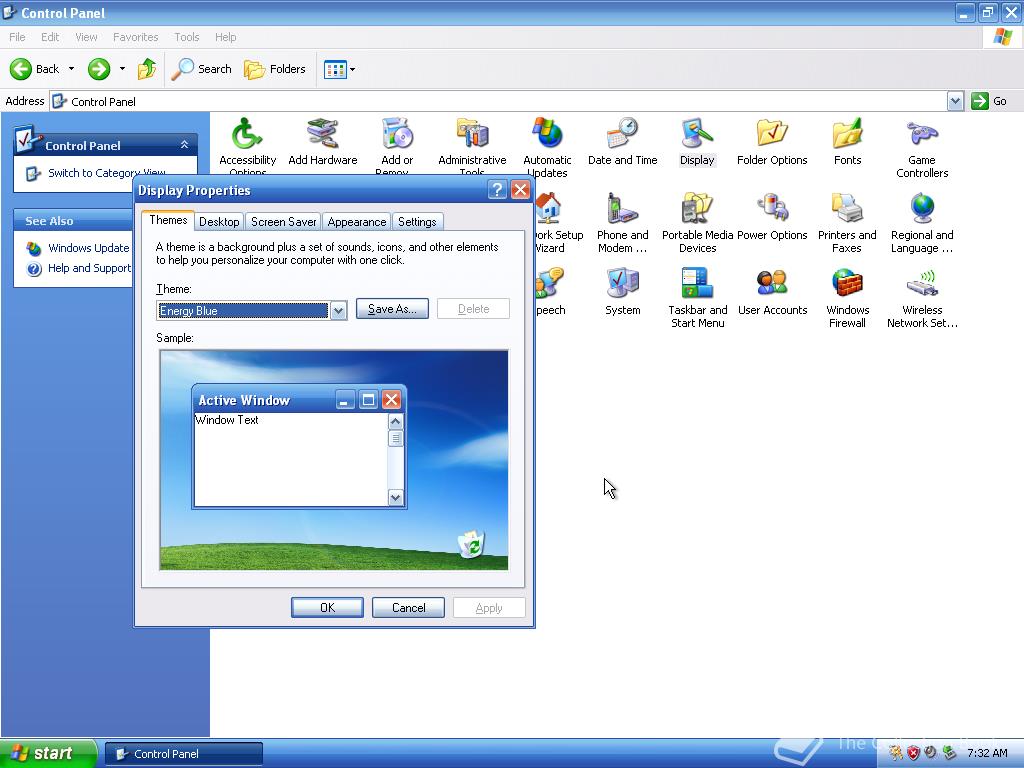The image size is (1024, 768).
Task: Click the Help and Support link
Action: [89, 268]
